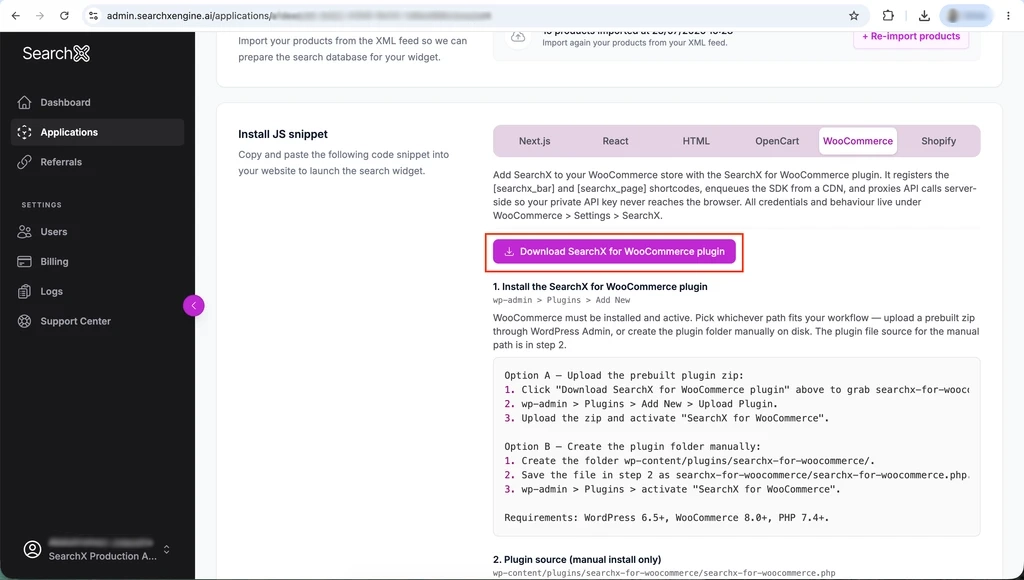Screen dimensions: 1024x580
Task: Click the Applications sidebar icon
Action: pyautogui.click(x=24, y=132)
